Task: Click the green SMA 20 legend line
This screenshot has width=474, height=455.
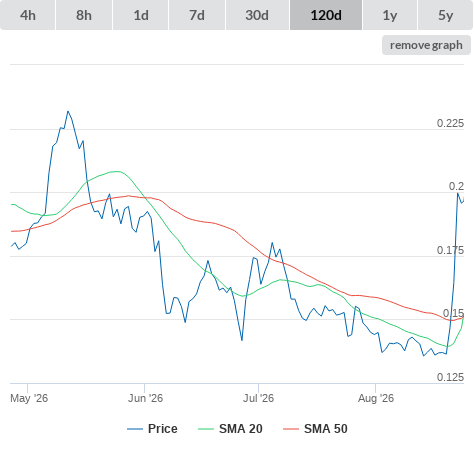Action: tap(206, 429)
